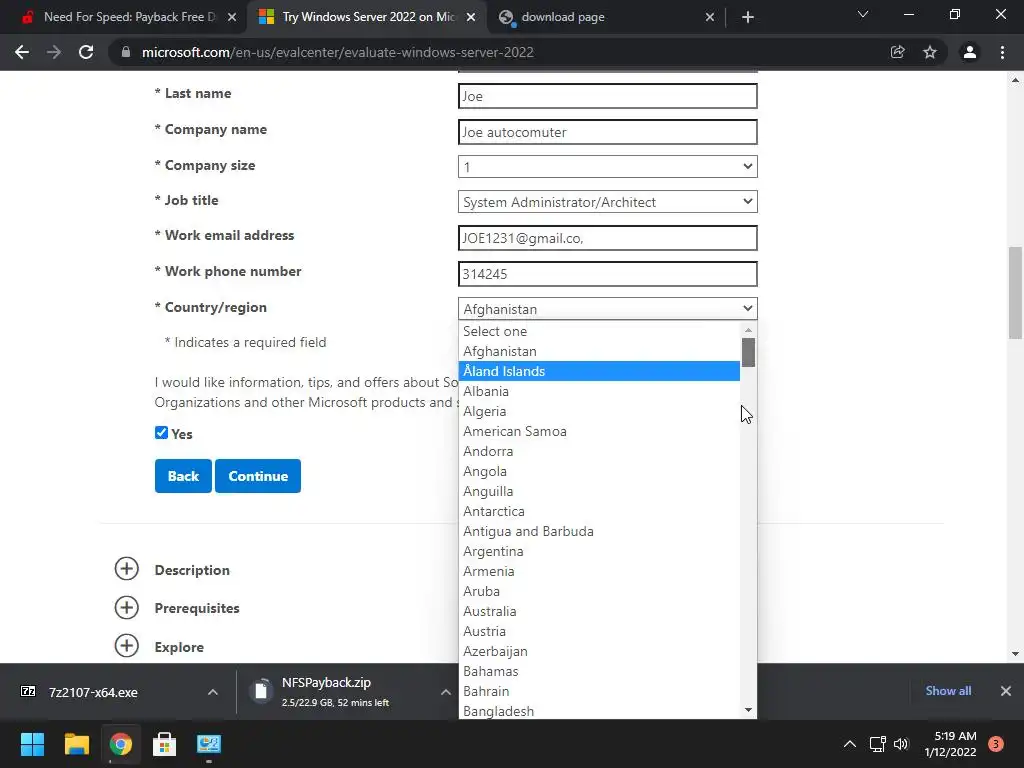Image resolution: width=1024 pixels, height=768 pixels.
Task: Expand the Prerequisites section
Action: [127, 607]
